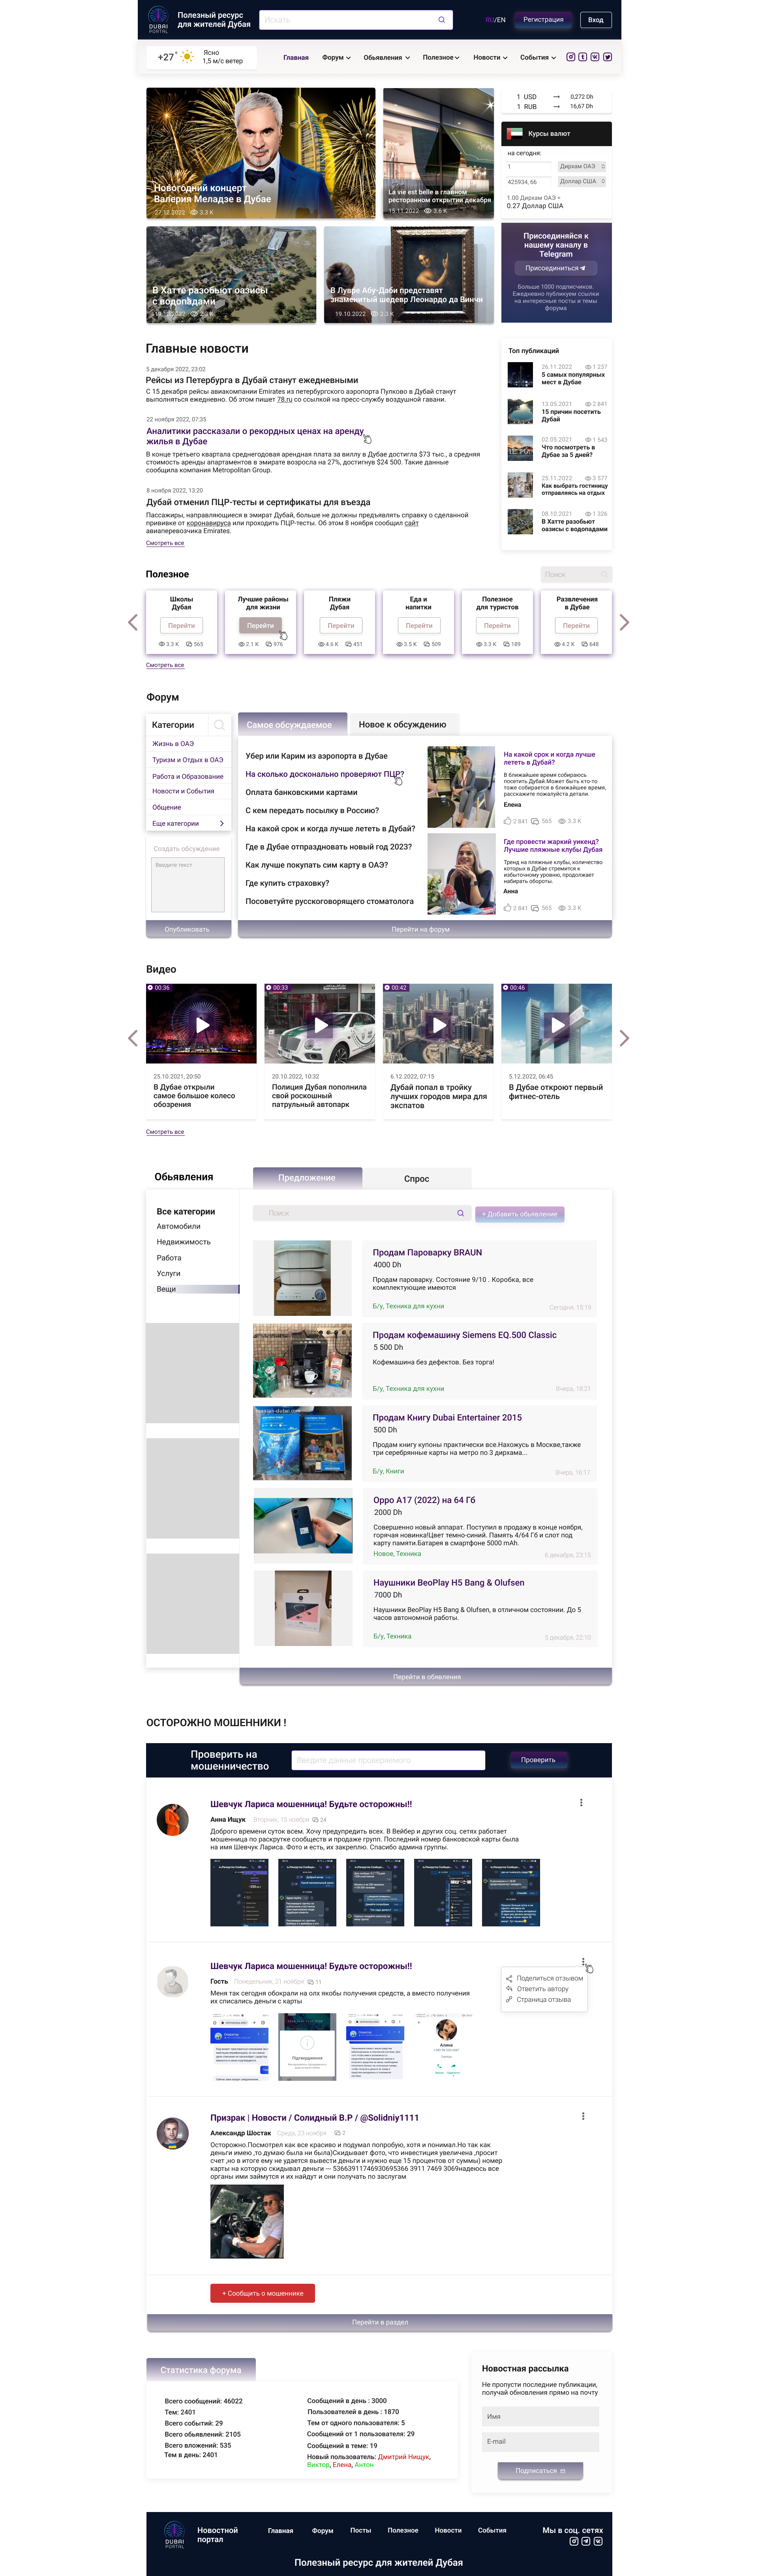
Task: Click the sunny weather icon
Action: [x=187, y=57]
